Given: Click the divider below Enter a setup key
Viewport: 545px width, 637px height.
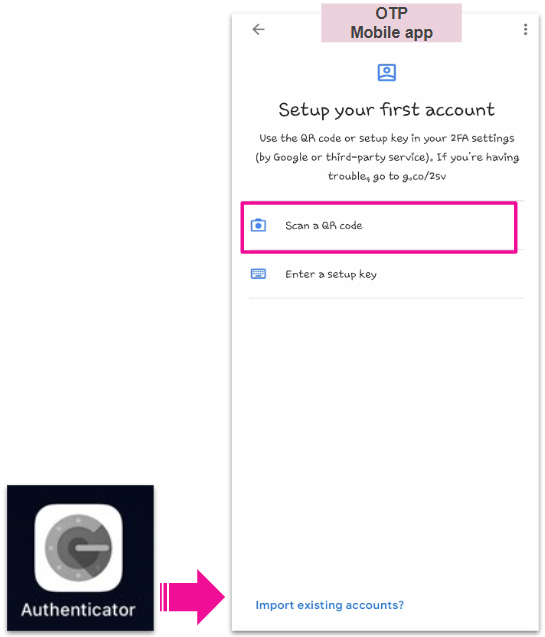Looking at the screenshot, I should [386, 298].
